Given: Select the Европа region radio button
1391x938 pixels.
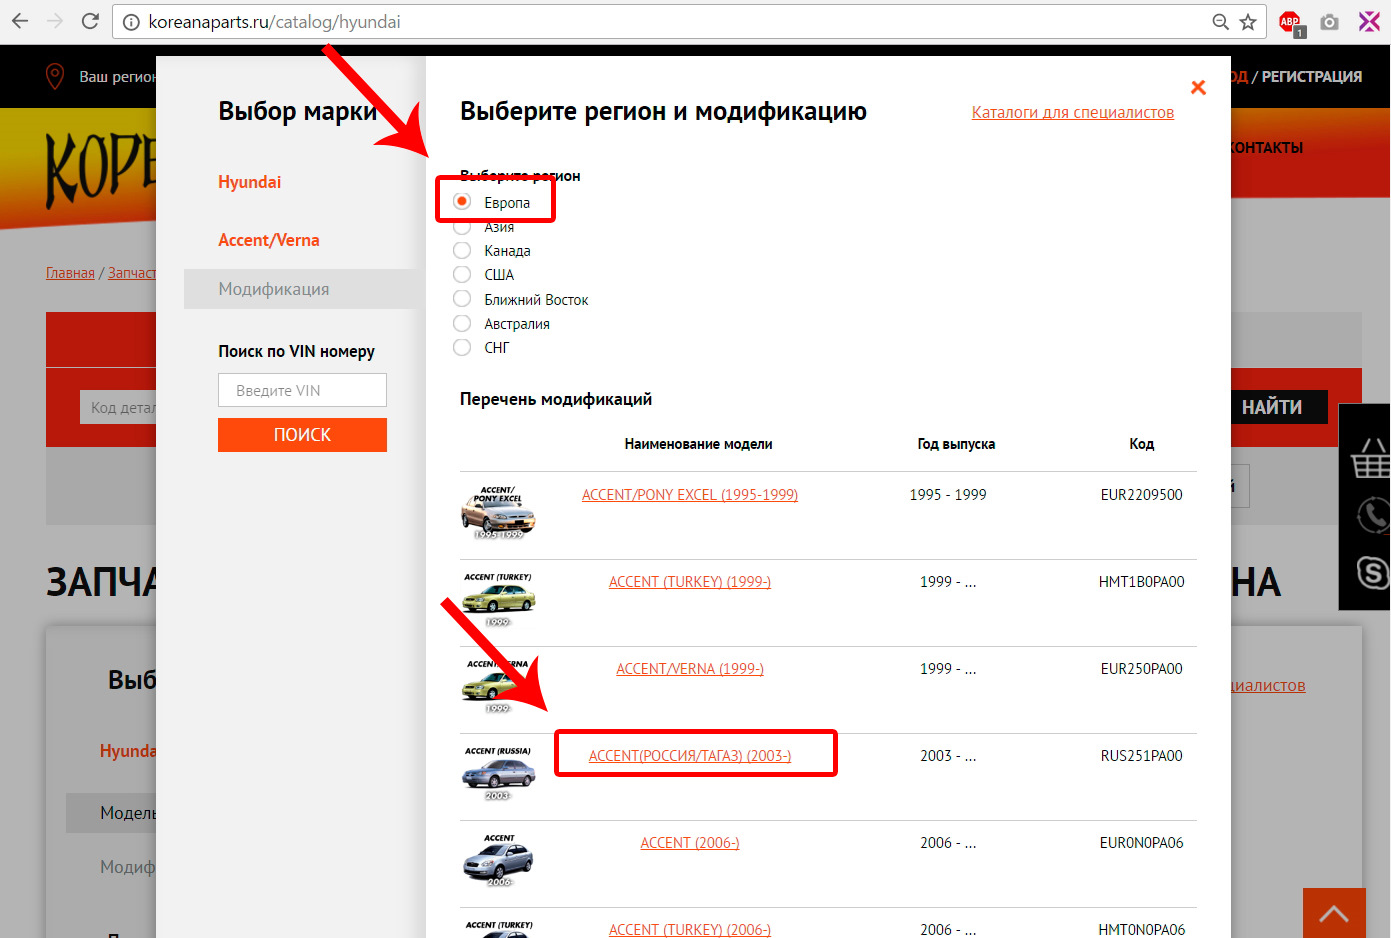Looking at the screenshot, I should point(462,202).
